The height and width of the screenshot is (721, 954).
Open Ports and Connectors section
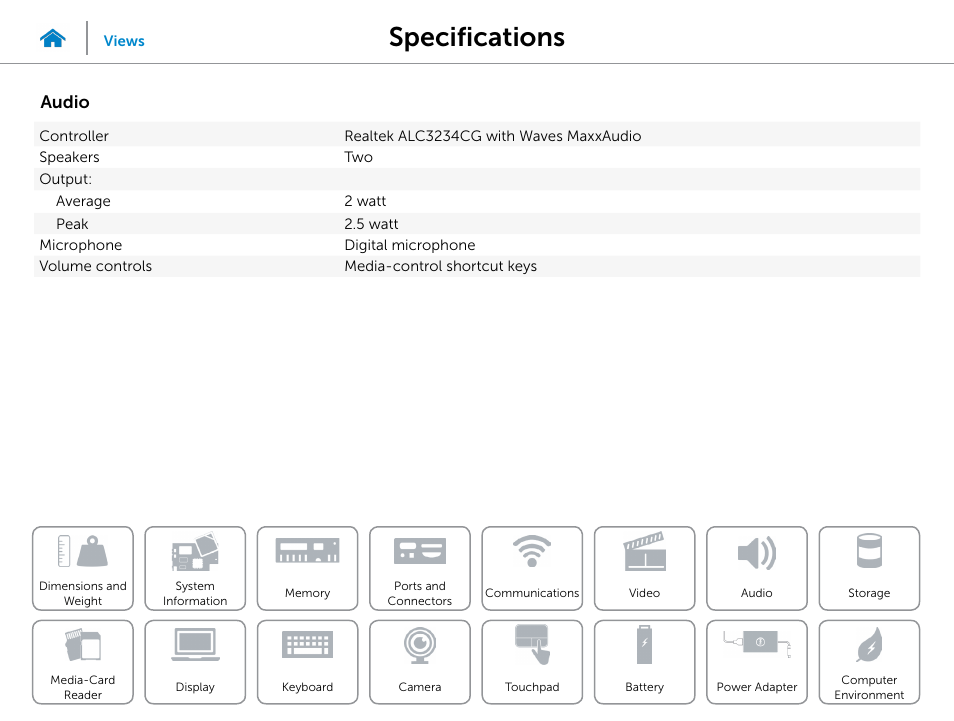[x=420, y=568]
